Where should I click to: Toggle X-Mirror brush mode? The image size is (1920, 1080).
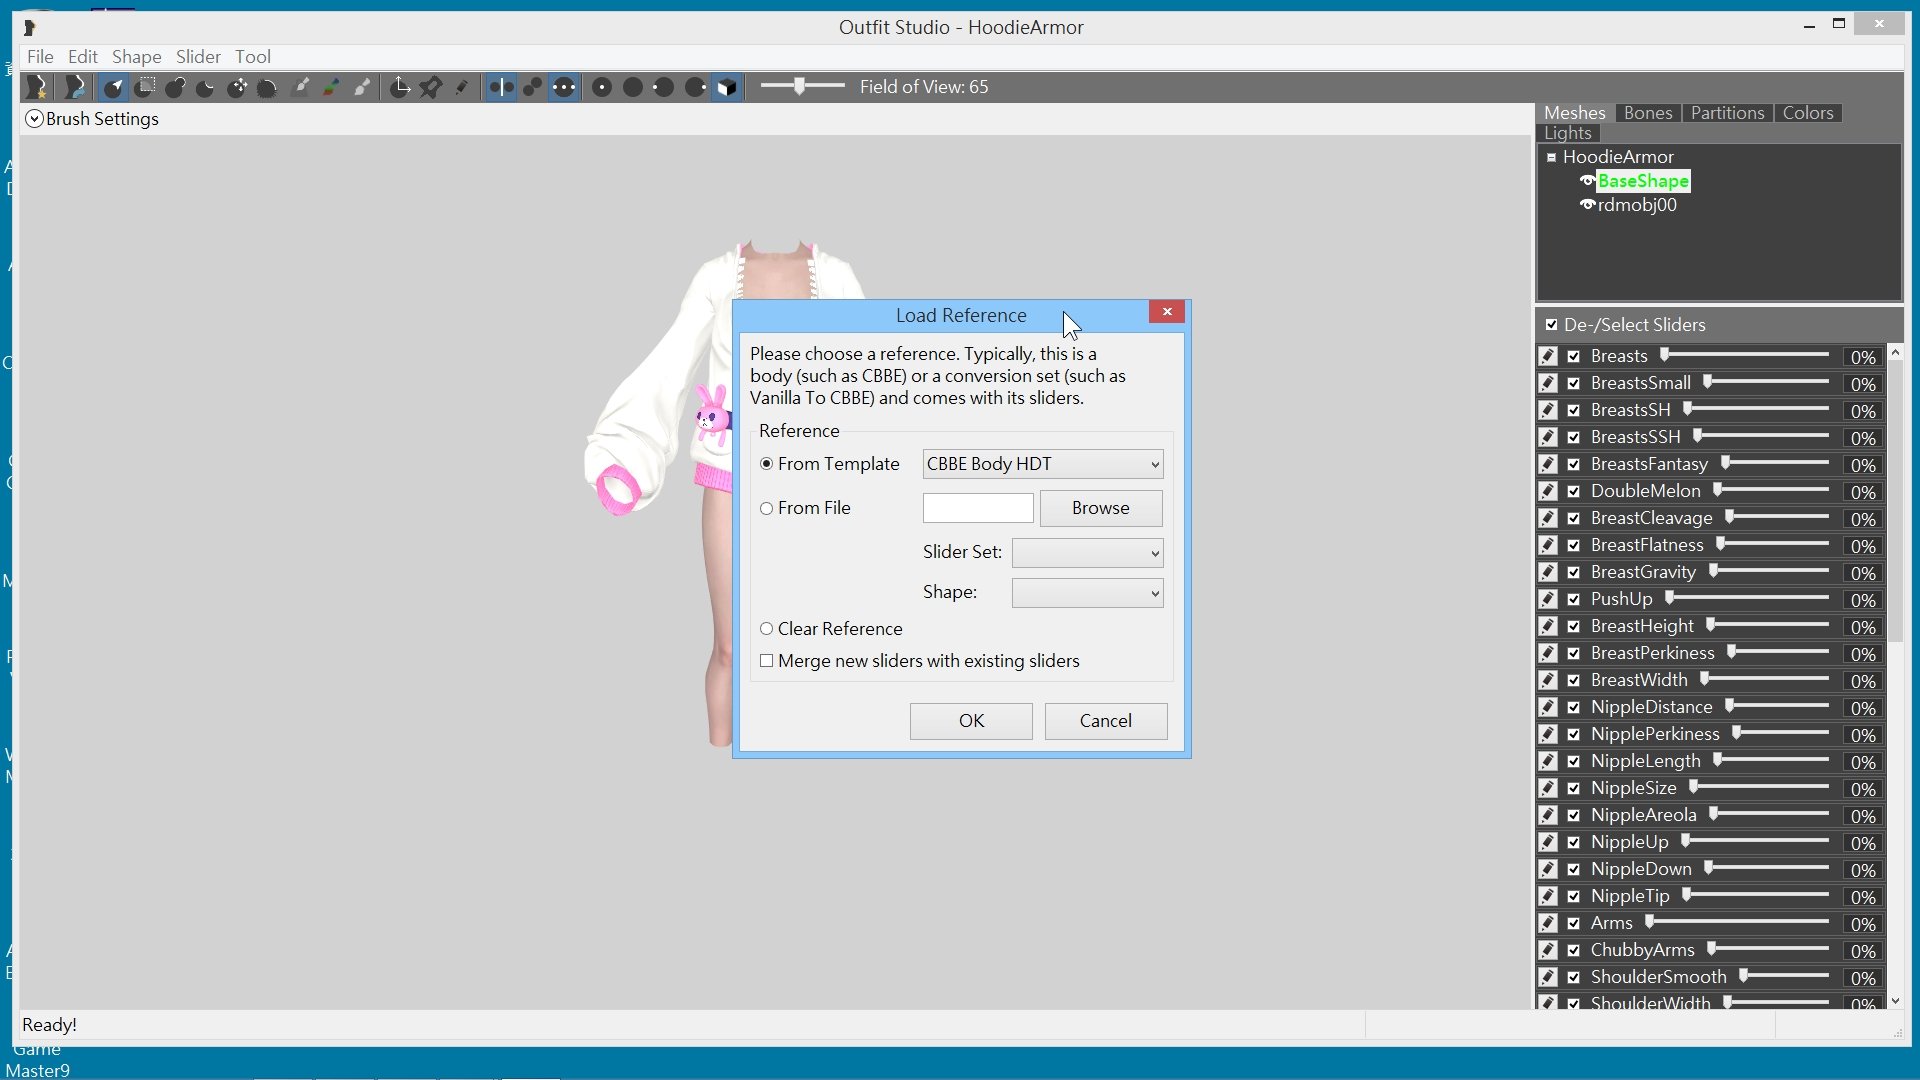[502, 88]
